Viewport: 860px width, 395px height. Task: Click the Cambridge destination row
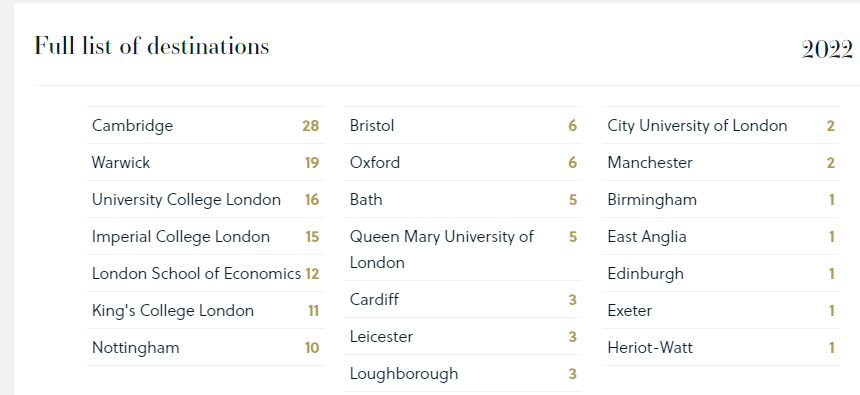(x=206, y=126)
